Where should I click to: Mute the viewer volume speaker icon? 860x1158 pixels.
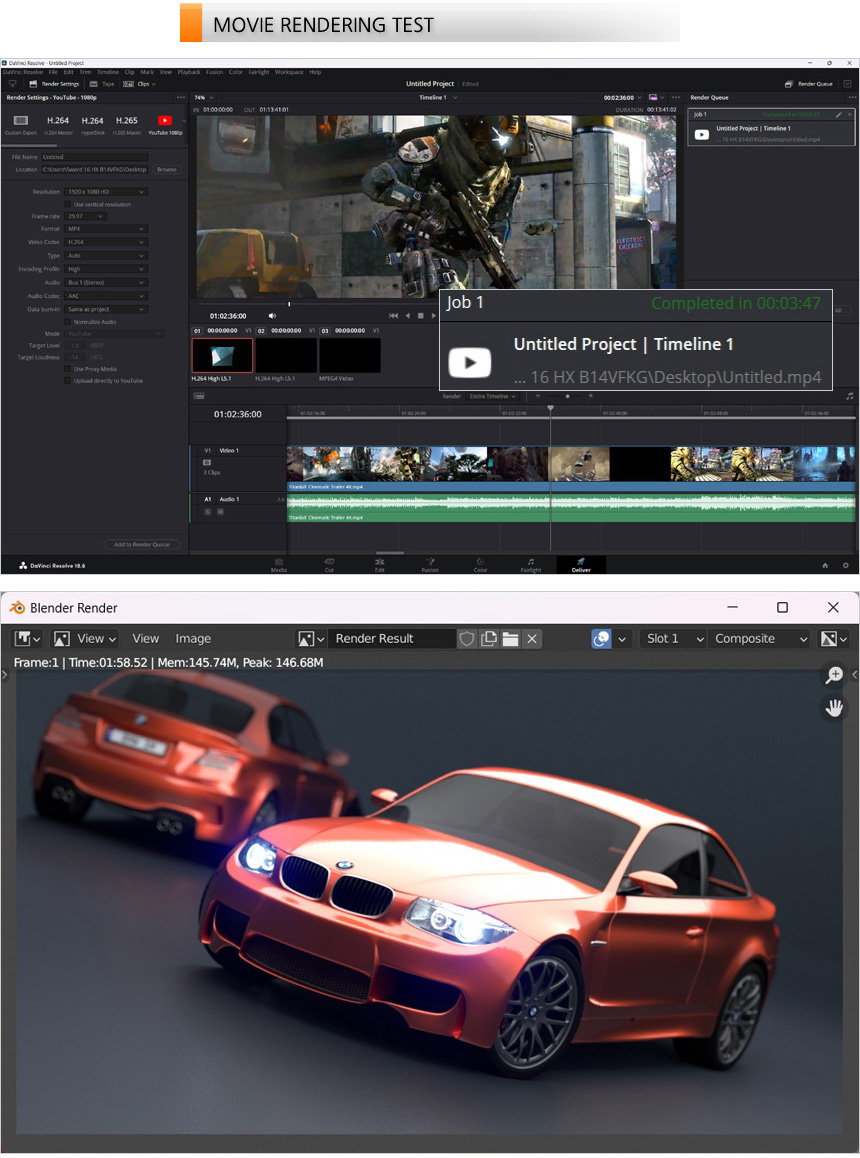272,315
